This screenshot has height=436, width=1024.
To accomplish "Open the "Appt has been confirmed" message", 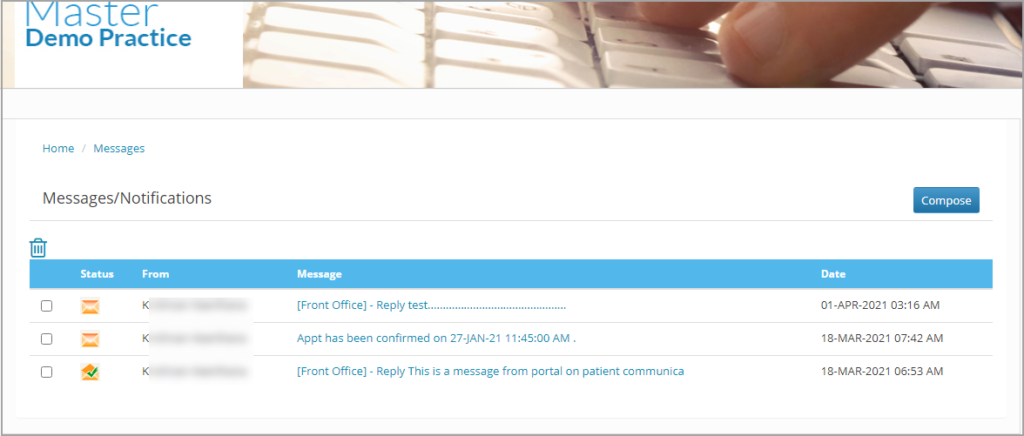I will (x=436, y=339).
